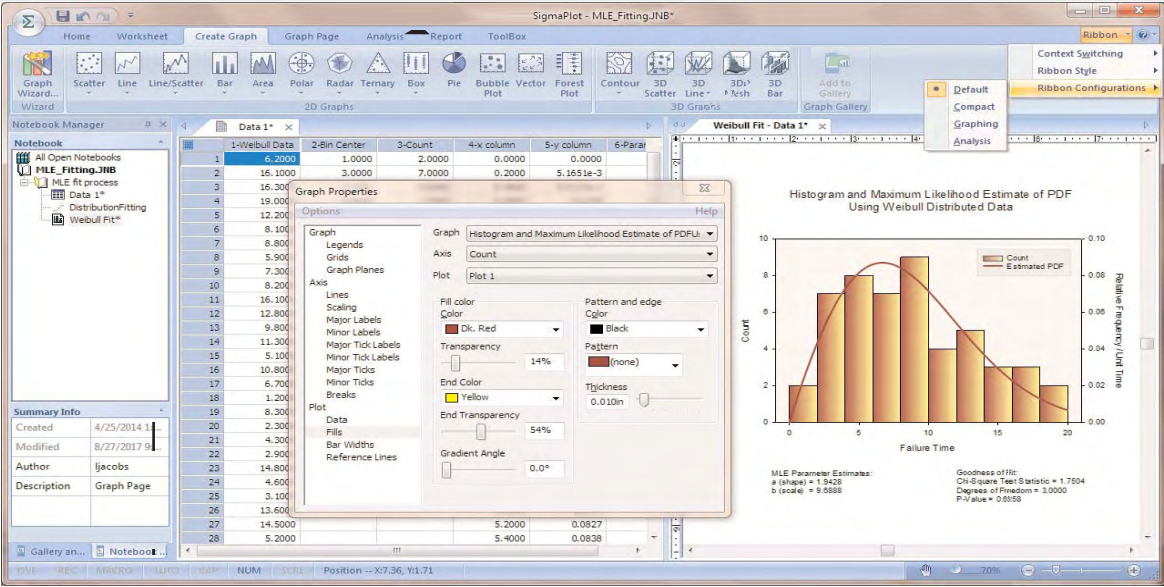Select the Scatter plot icon
Image resolution: width=1164 pixels, height=587 pixels.
coord(89,68)
